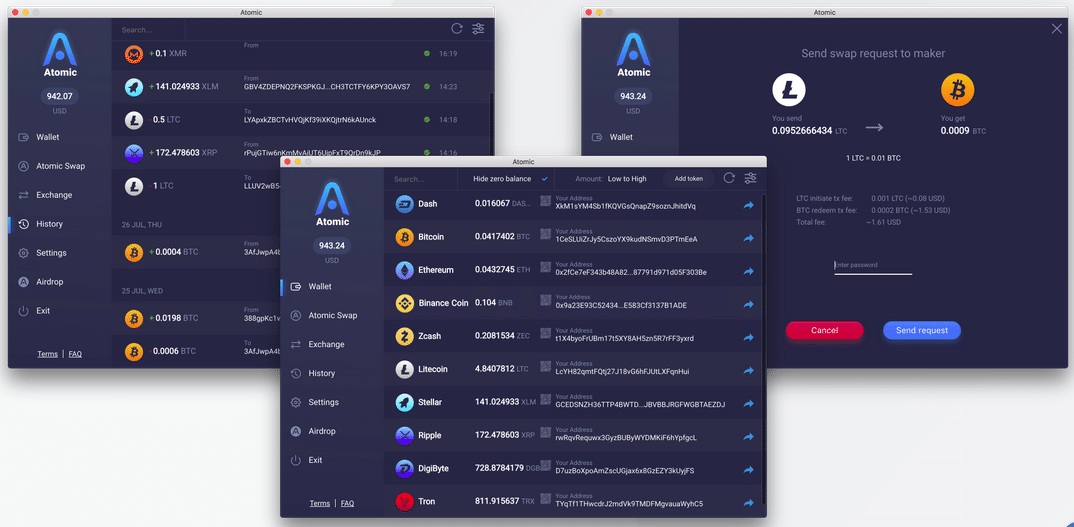The height and width of the screenshot is (527, 1074).
Task: Toggle Hide zero balance checkbox
Action: 545,179
